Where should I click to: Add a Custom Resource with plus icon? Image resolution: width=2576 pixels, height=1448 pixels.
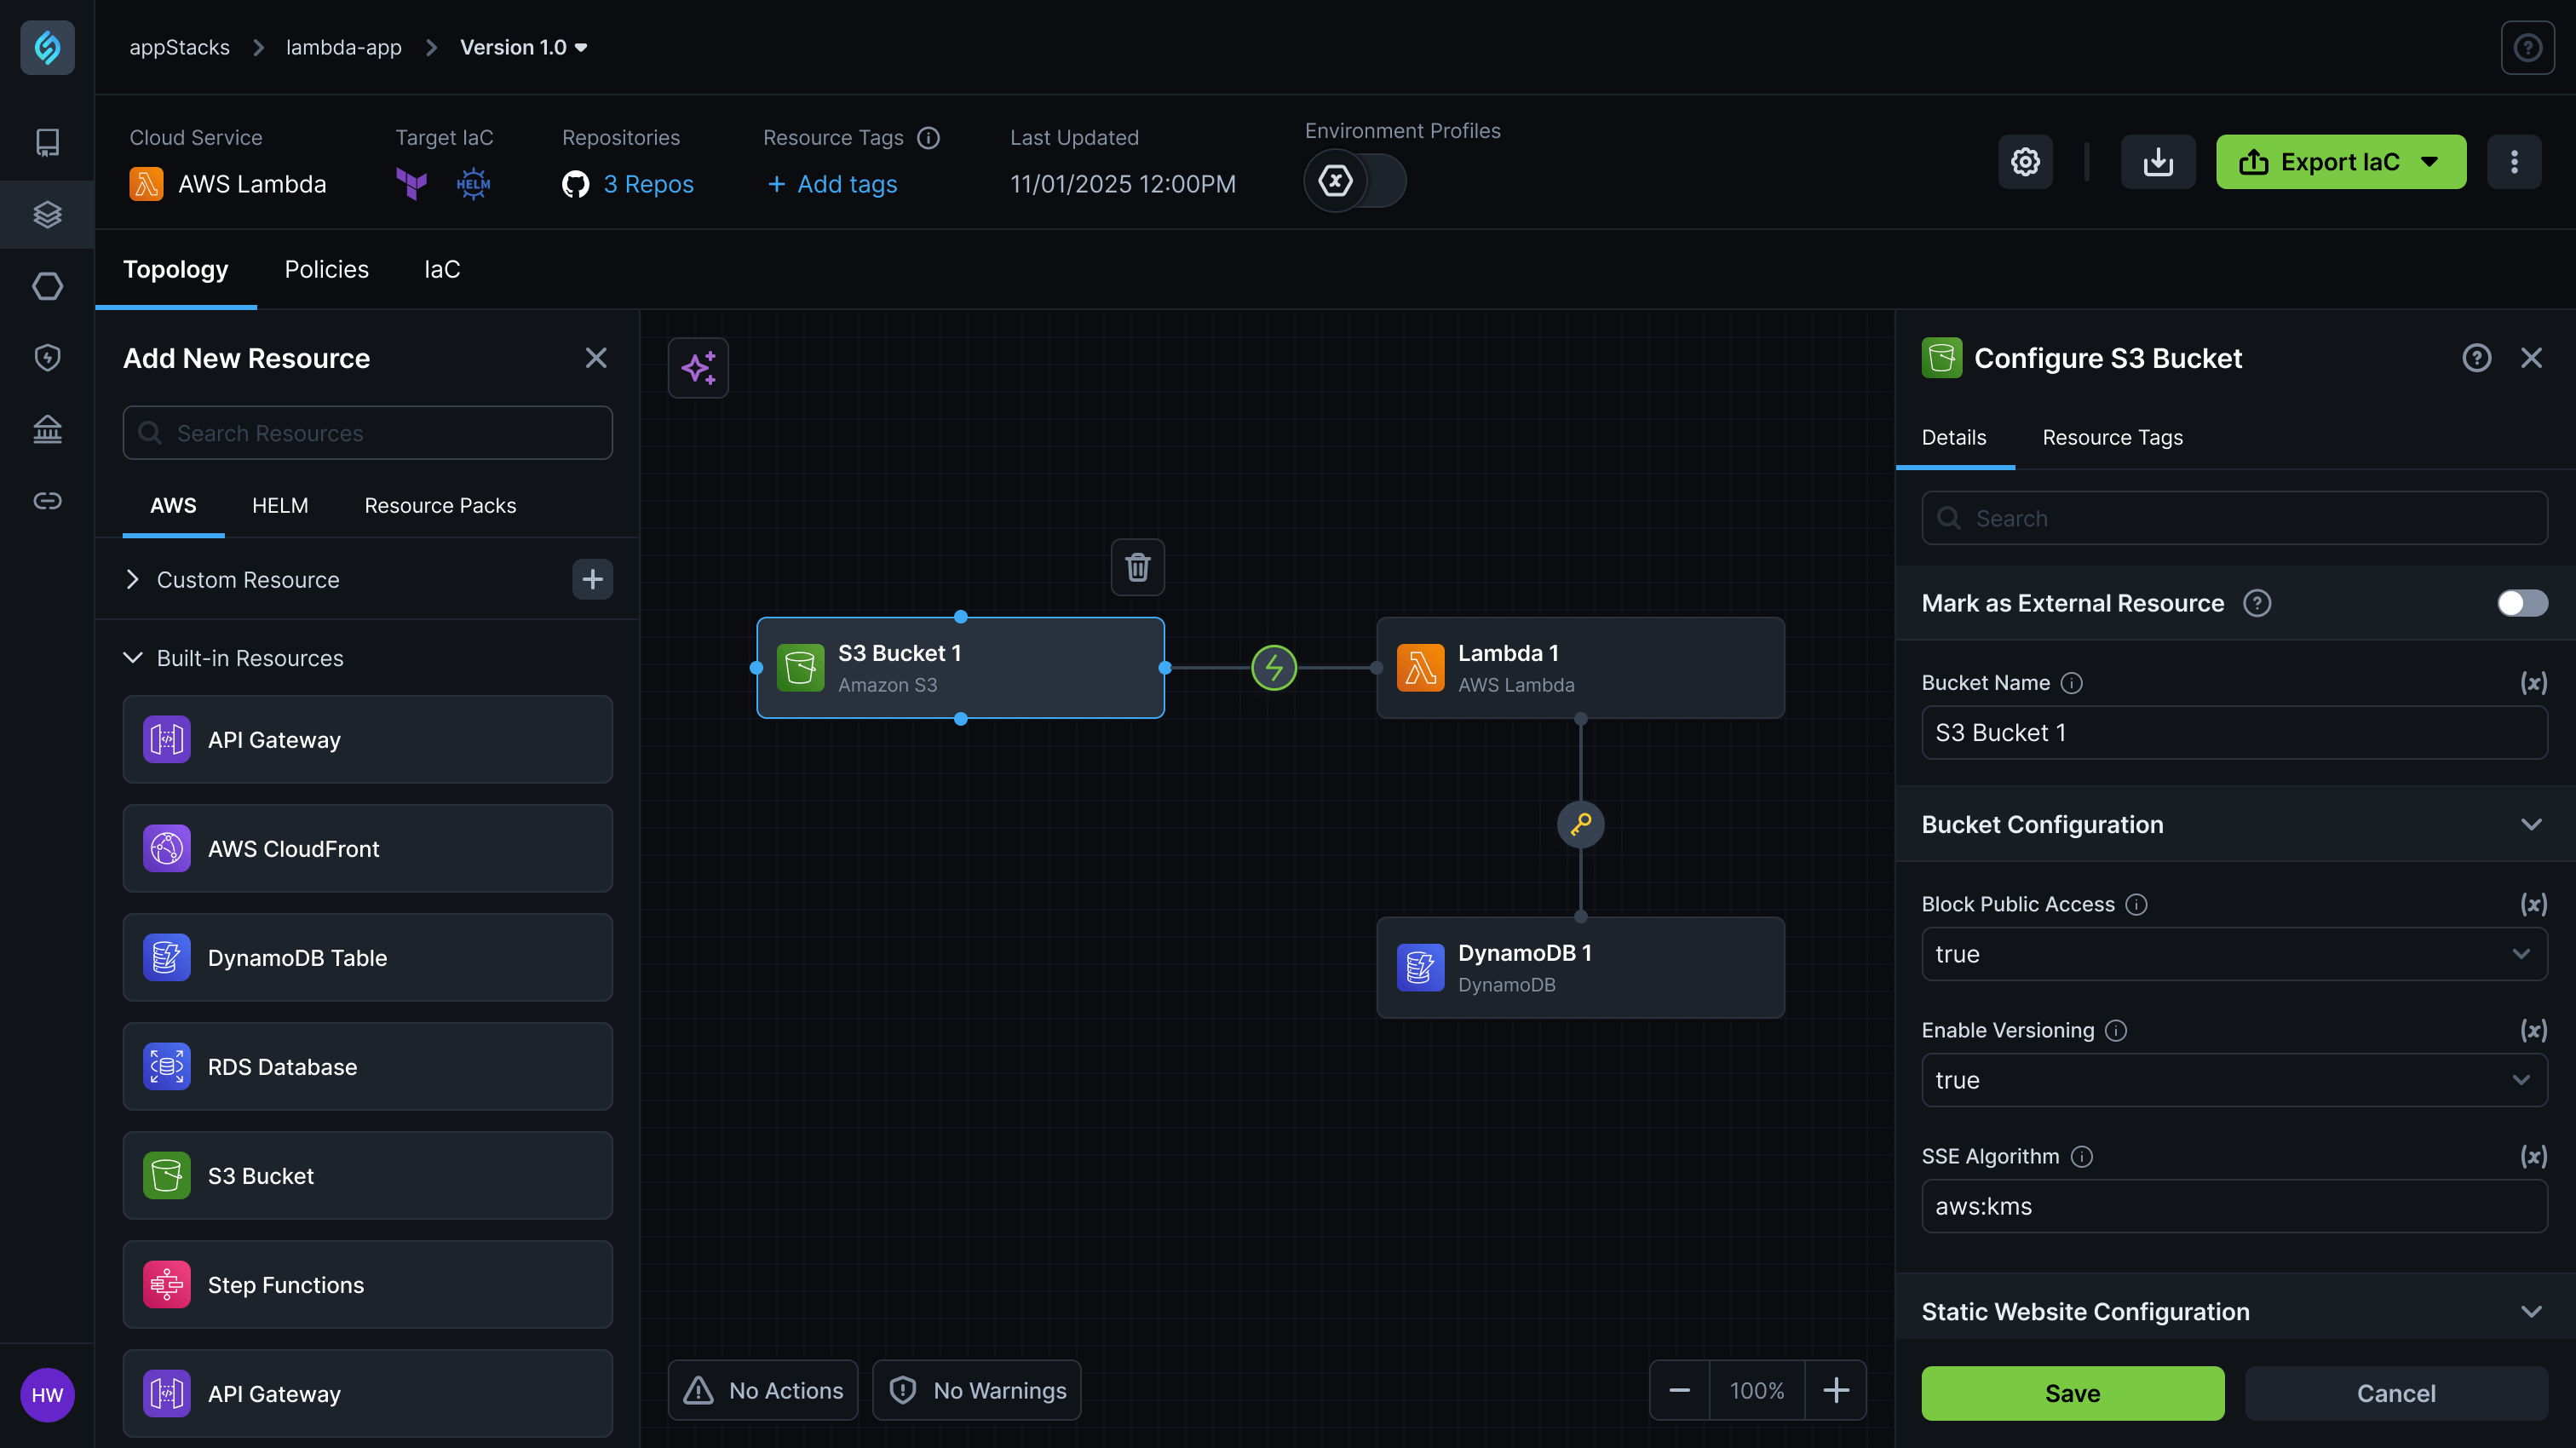pos(592,579)
